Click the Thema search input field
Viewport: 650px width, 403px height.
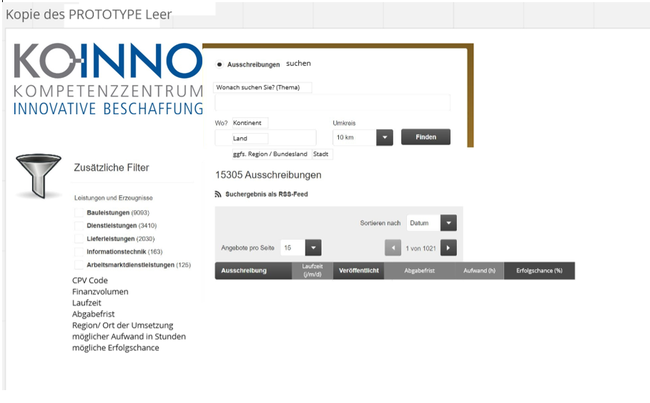[332, 103]
